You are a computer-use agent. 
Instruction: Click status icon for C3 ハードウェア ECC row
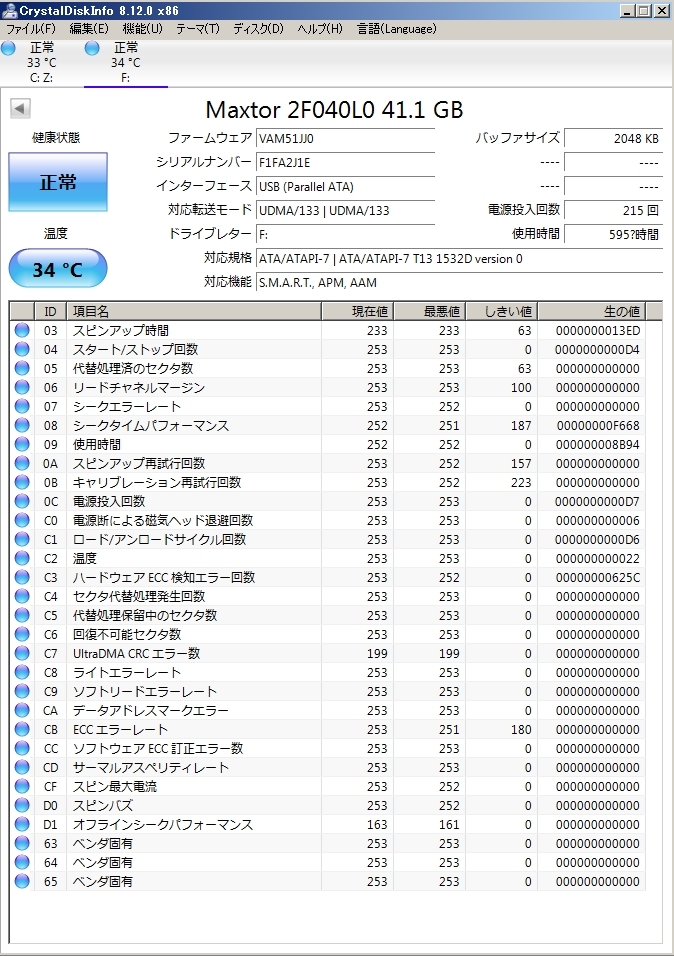(22, 577)
